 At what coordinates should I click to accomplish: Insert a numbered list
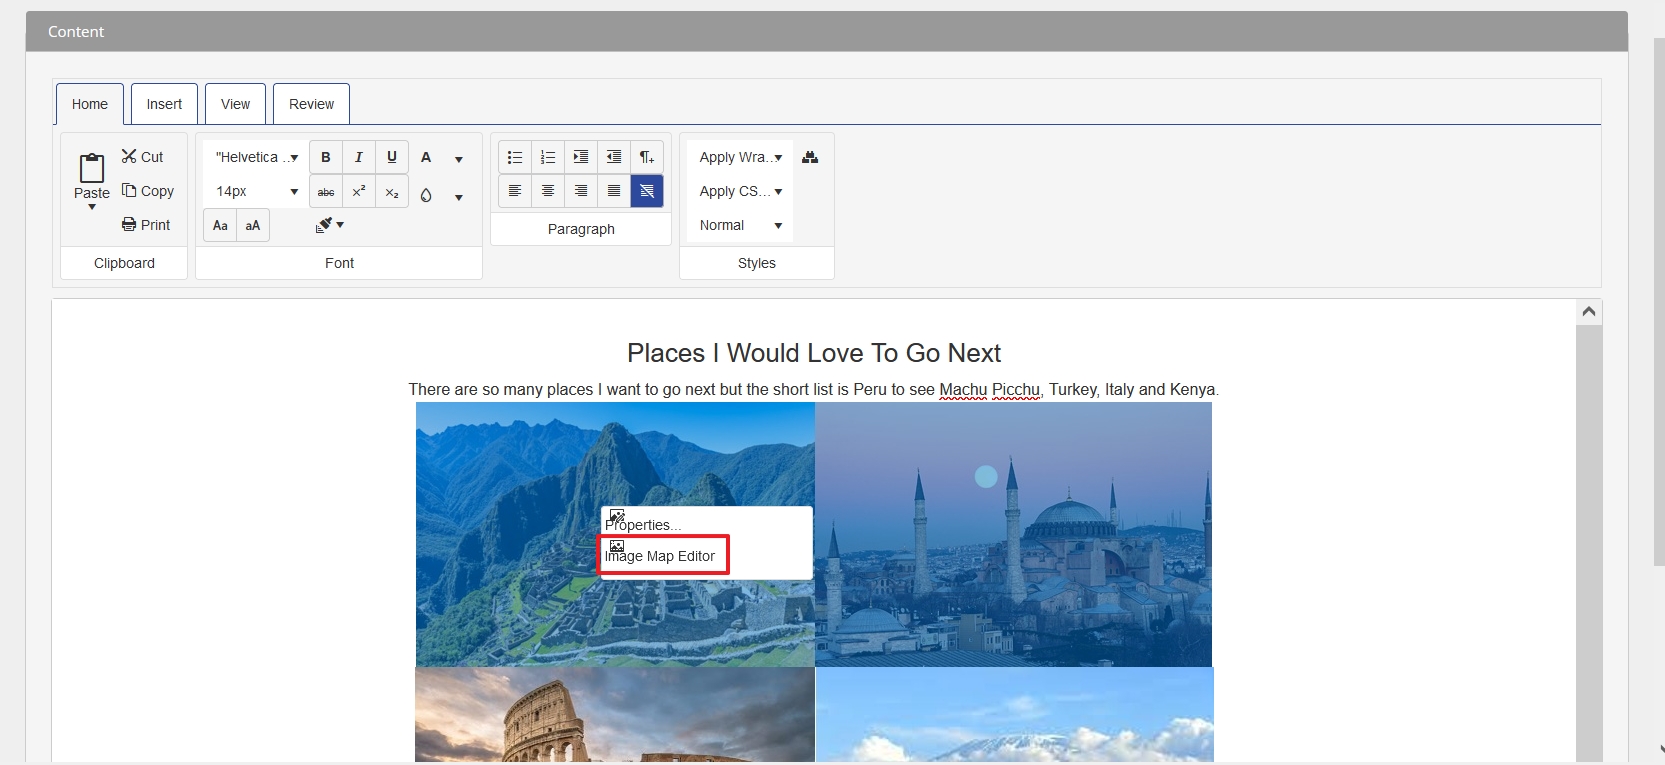click(548, 157)
